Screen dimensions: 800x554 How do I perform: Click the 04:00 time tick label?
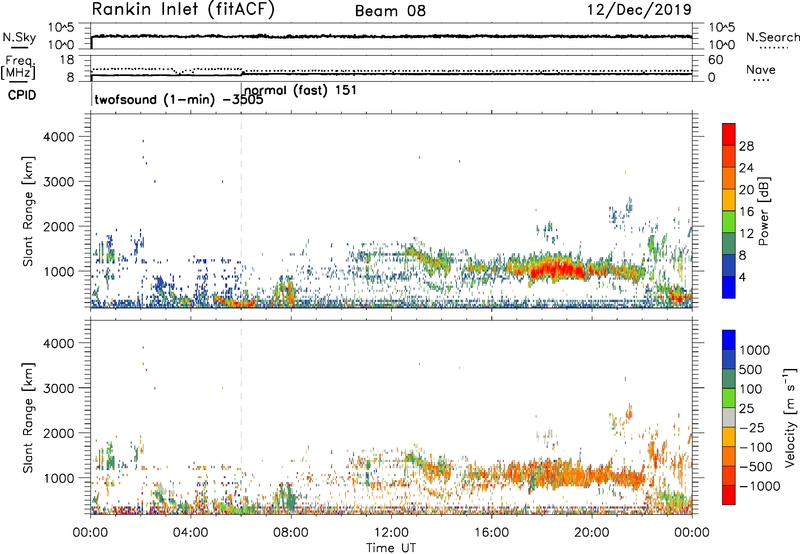[191, 533]
